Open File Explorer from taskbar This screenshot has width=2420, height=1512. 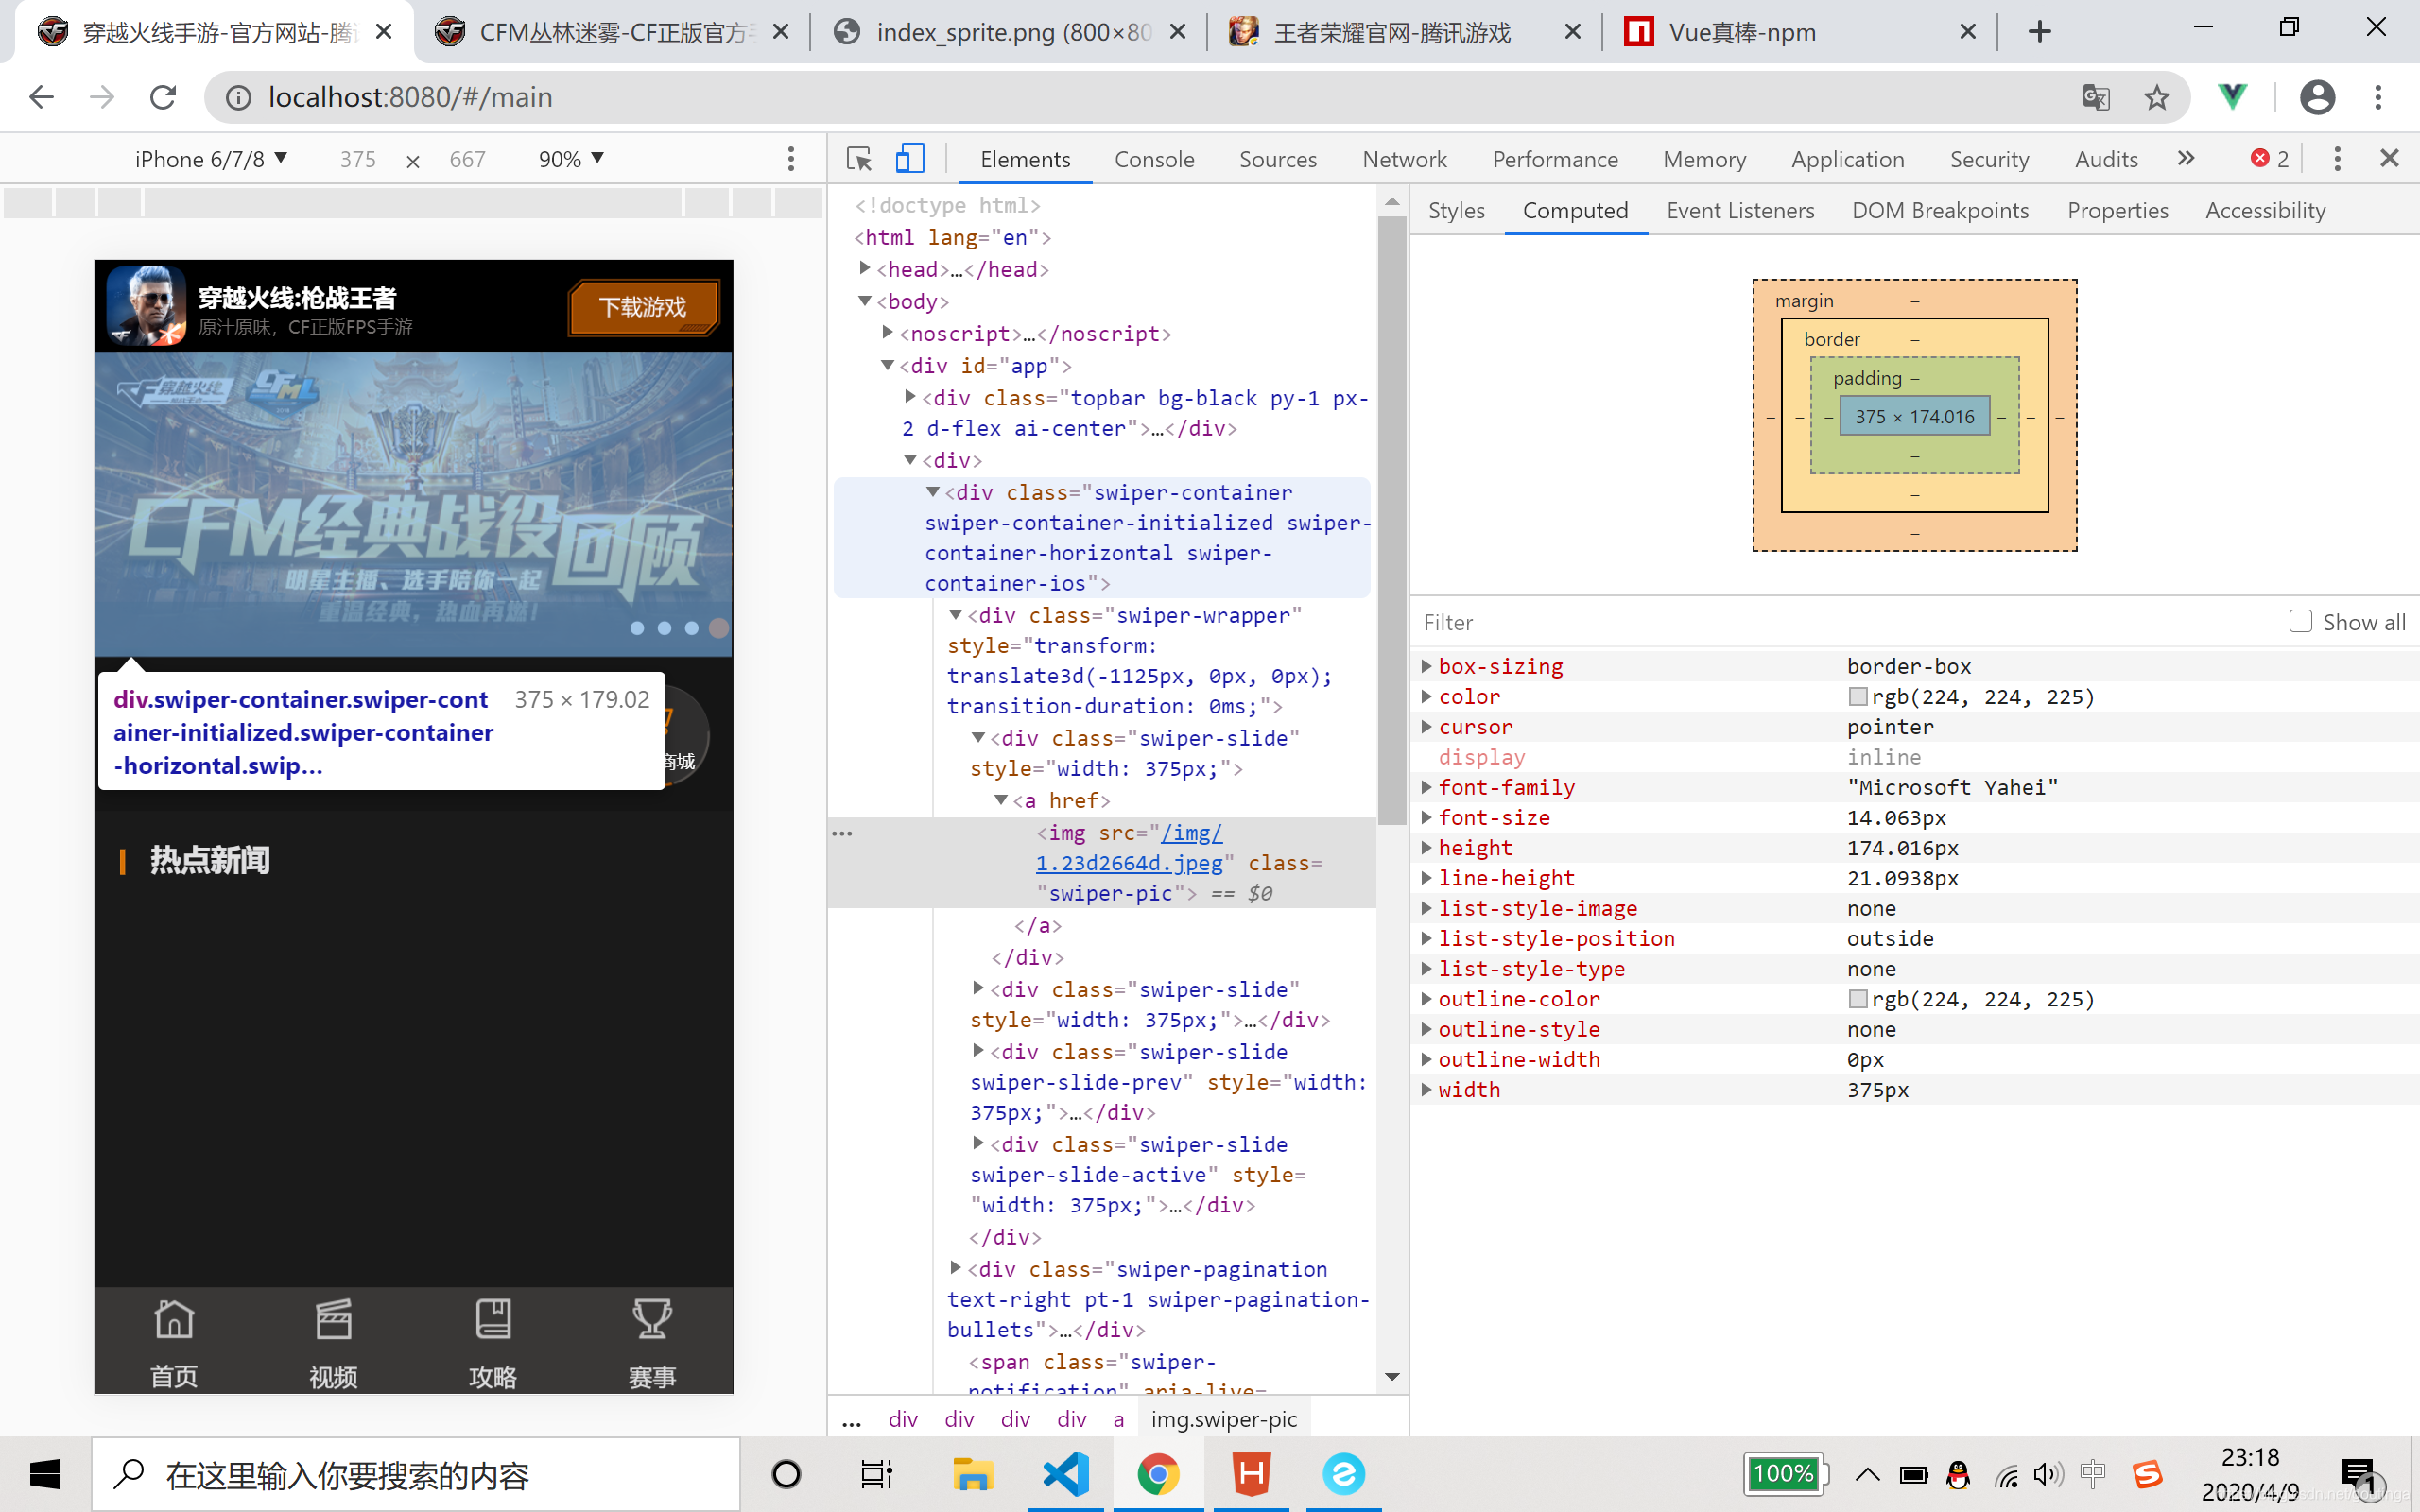click(972, 1473)
